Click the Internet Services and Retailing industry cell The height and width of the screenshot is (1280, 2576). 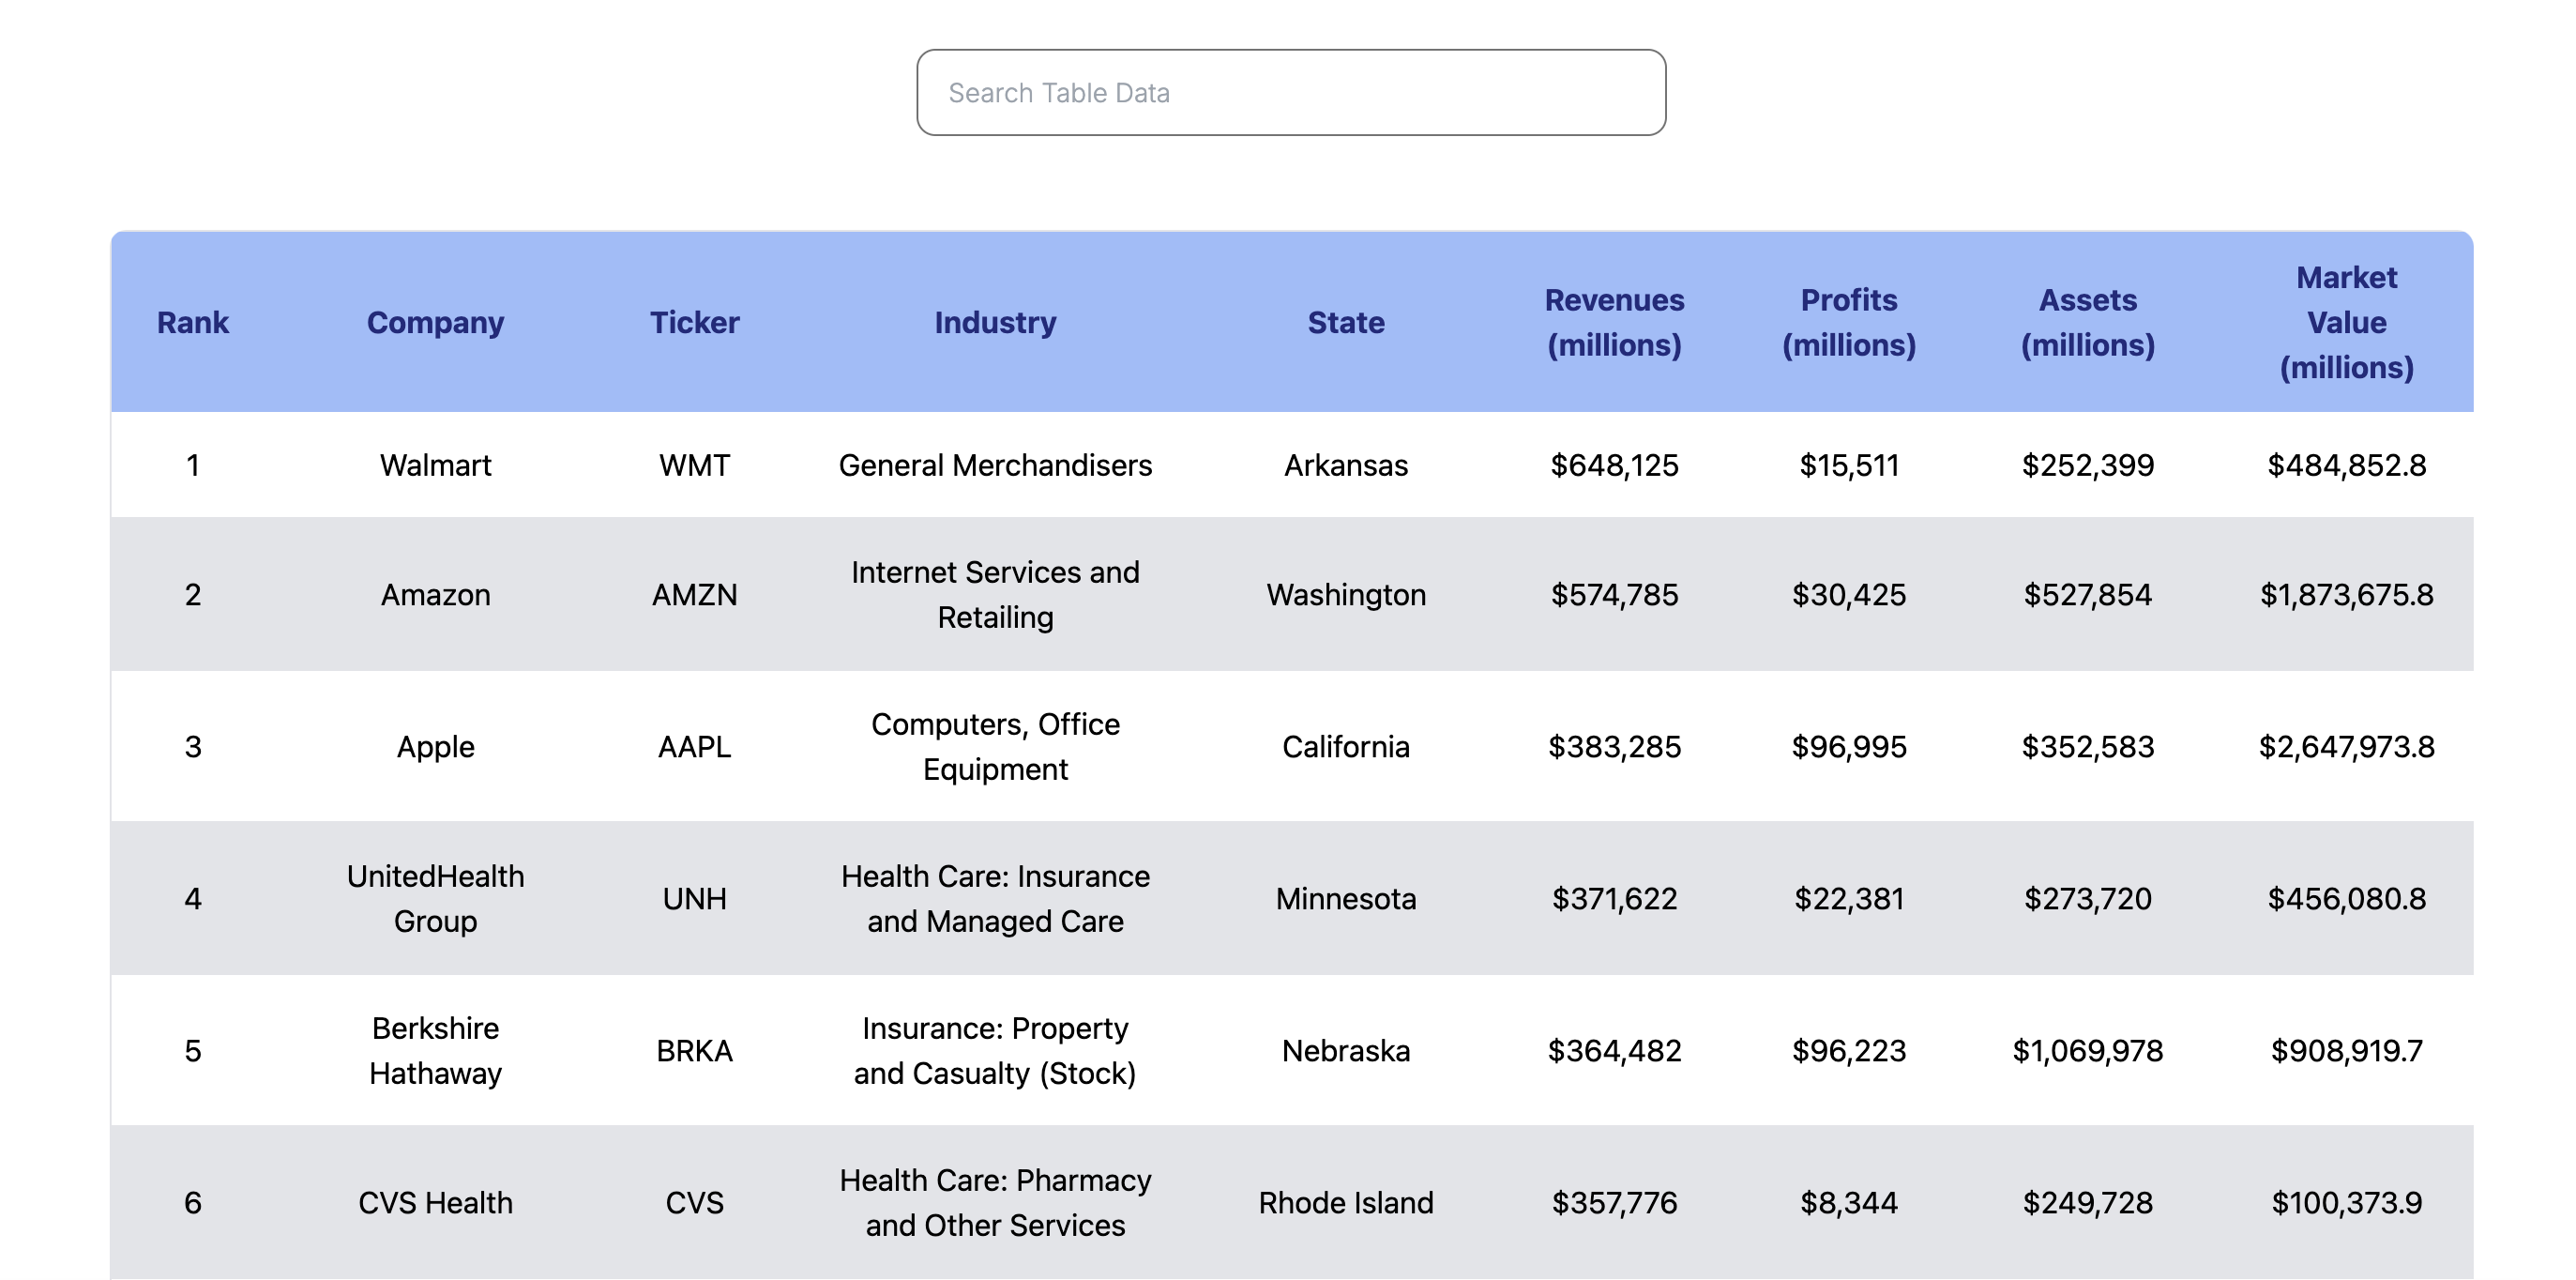coord(995,594)
